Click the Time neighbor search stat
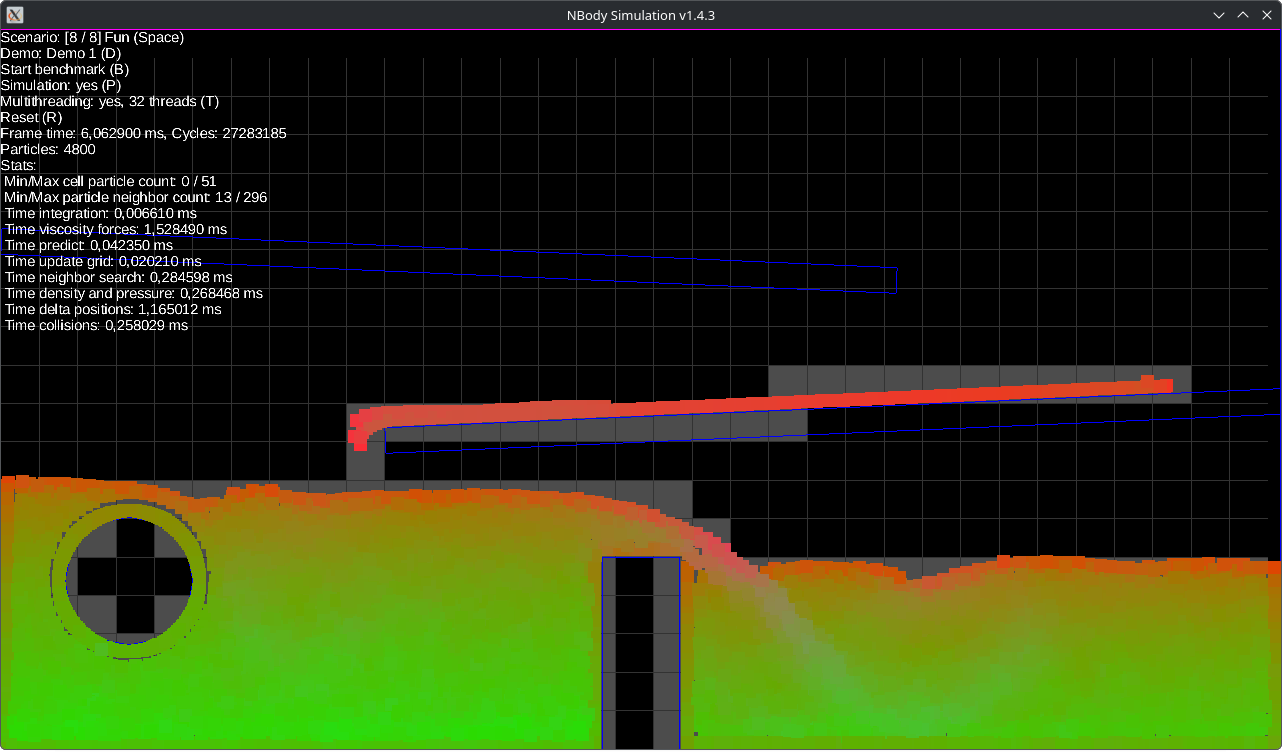Image resolution: width=1282 pixels, height=752 pixels. [x=118, y=278]
